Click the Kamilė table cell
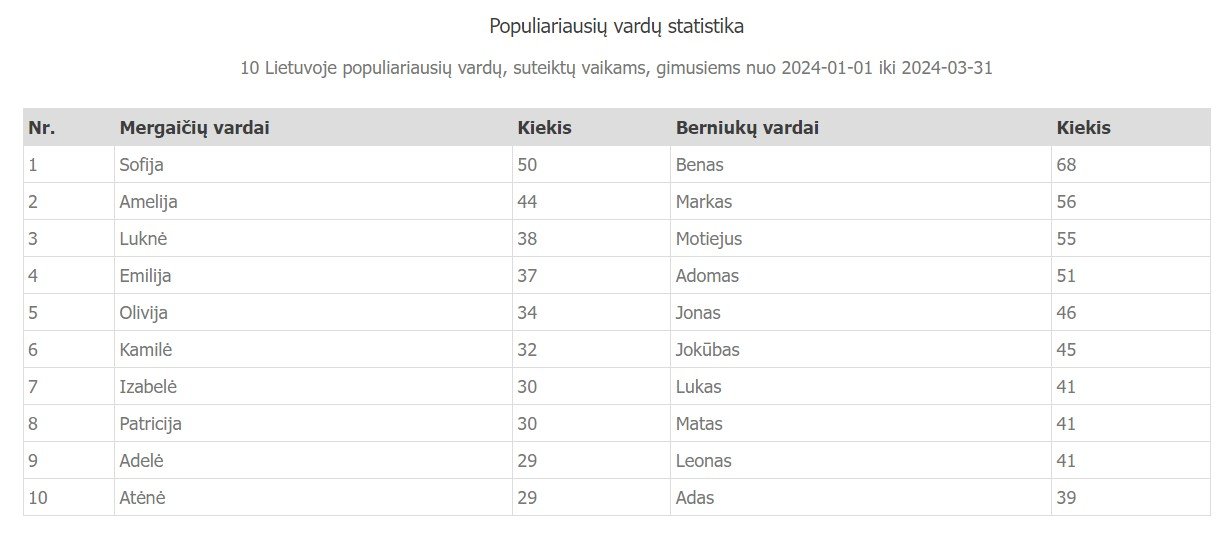The height and width of the screenshot is (538, 1228). tap(313, 350)
